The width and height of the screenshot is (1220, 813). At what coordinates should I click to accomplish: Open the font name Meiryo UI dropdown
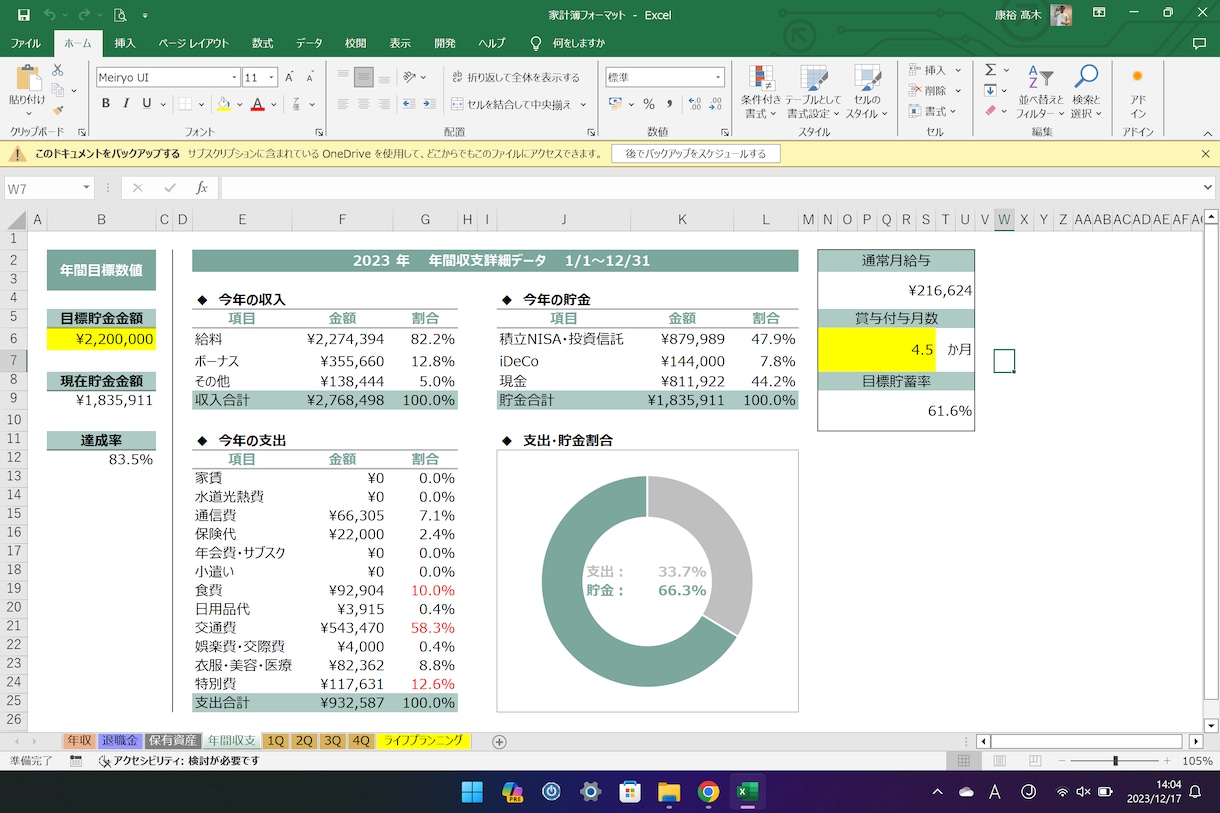(235, 77)
